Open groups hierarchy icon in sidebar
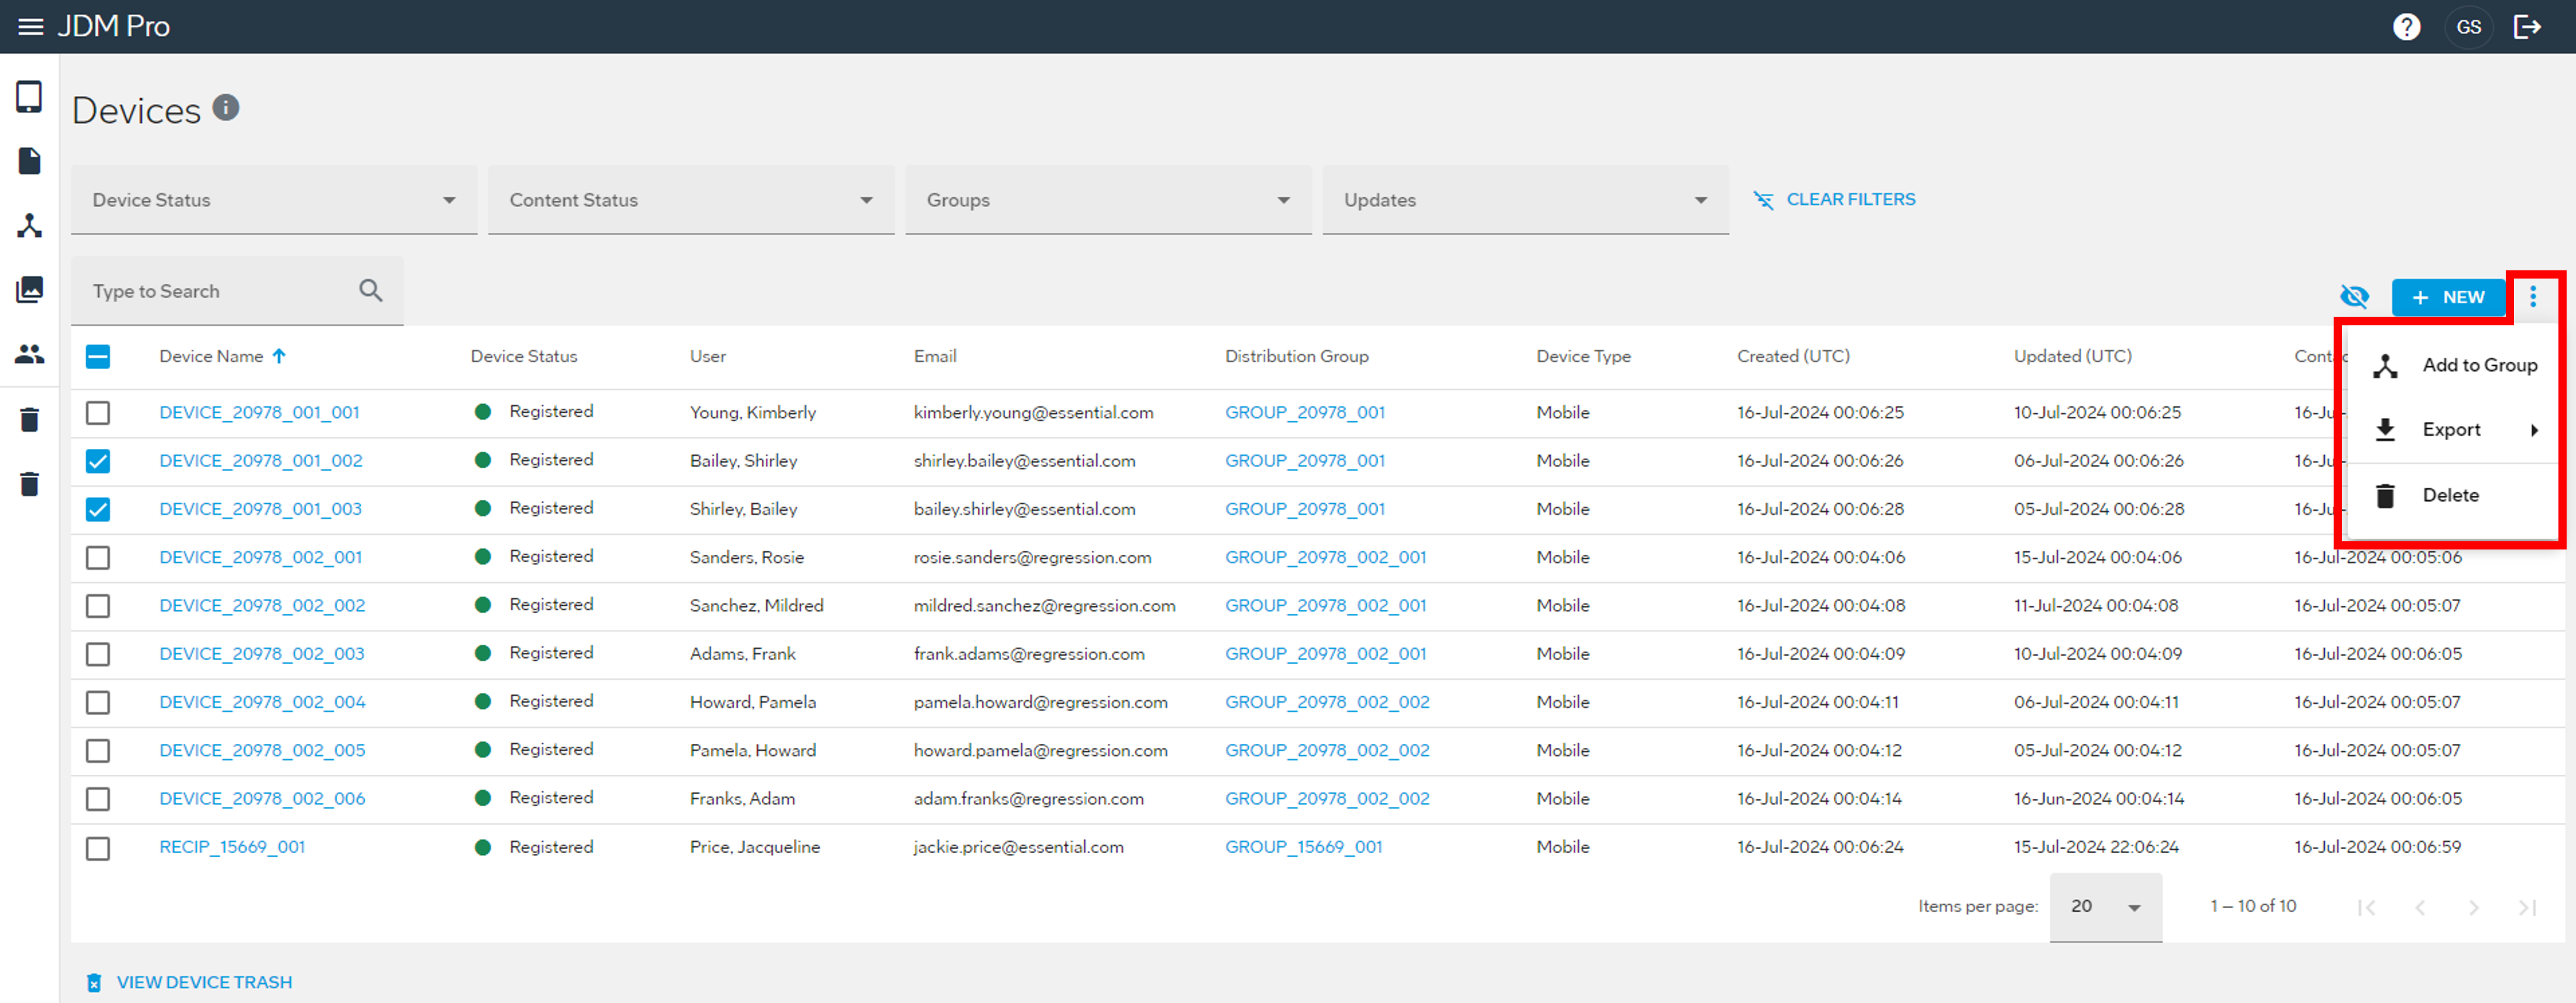The width and height of the screenshot is (2576, 1003). [30, 226]
